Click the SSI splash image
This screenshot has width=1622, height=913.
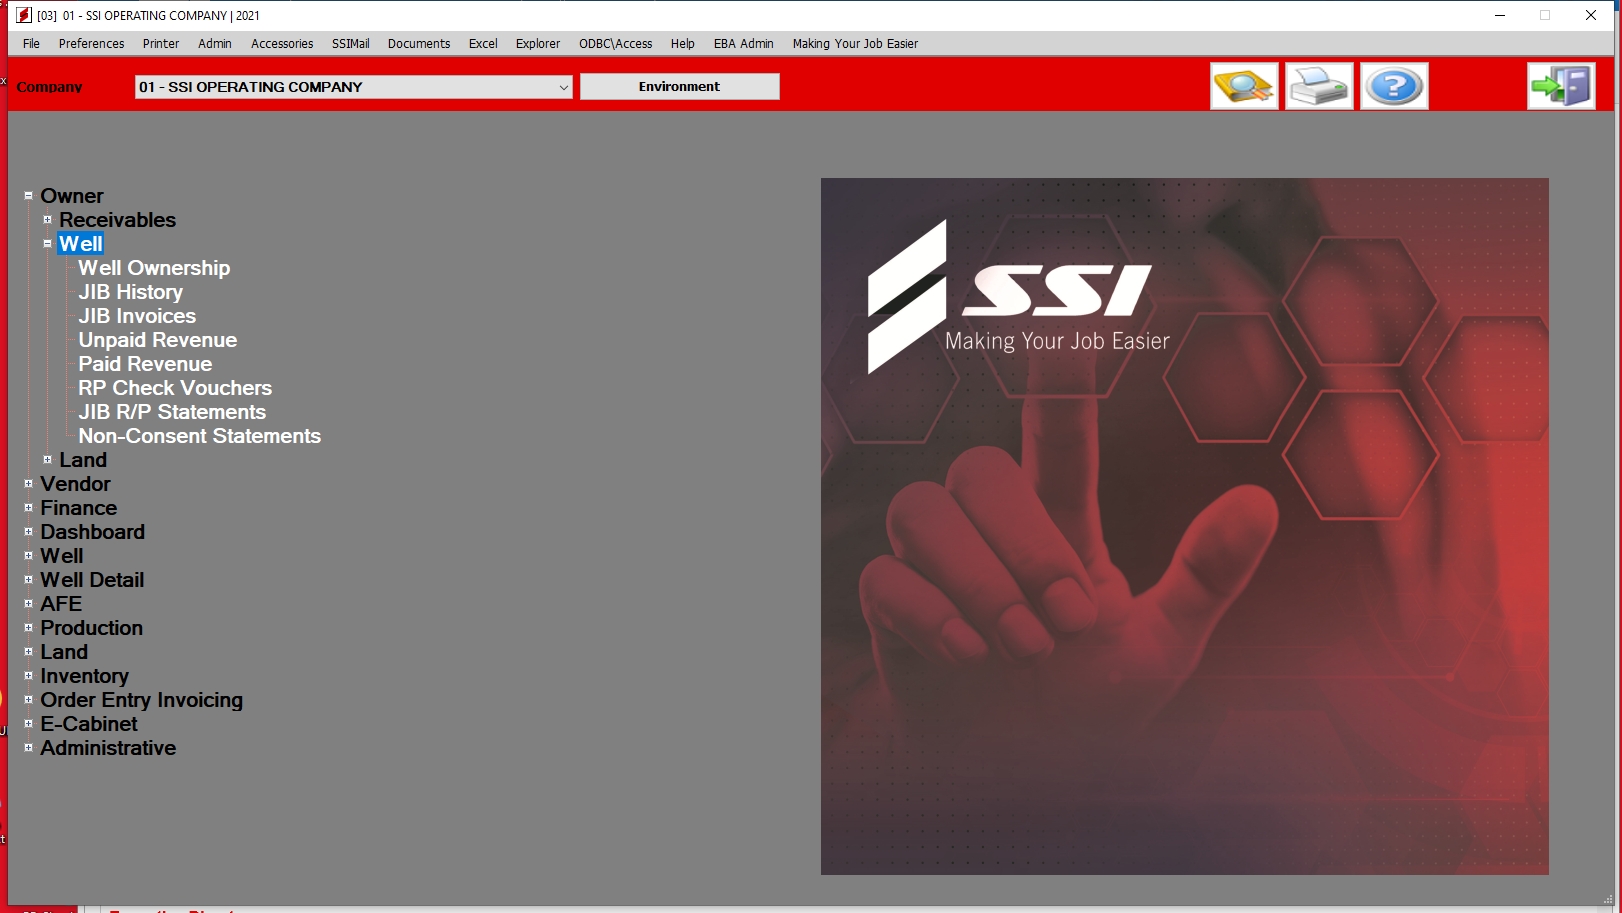tap(1184, 526)
